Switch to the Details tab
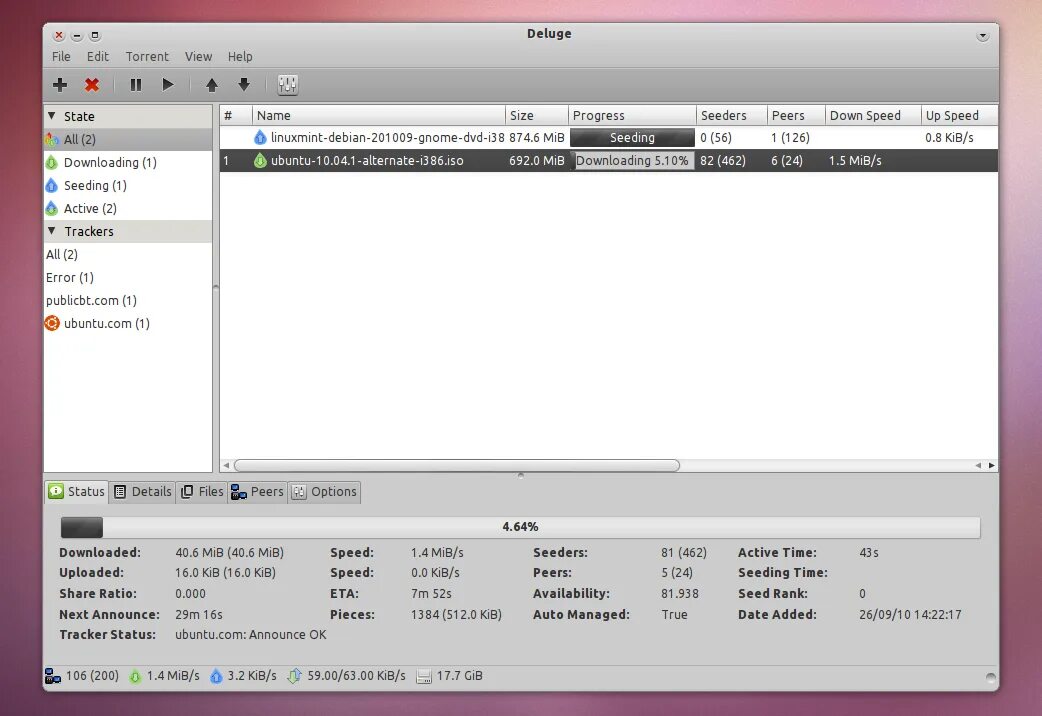Screen dimensions: 1042x716 tap(142, 491)
